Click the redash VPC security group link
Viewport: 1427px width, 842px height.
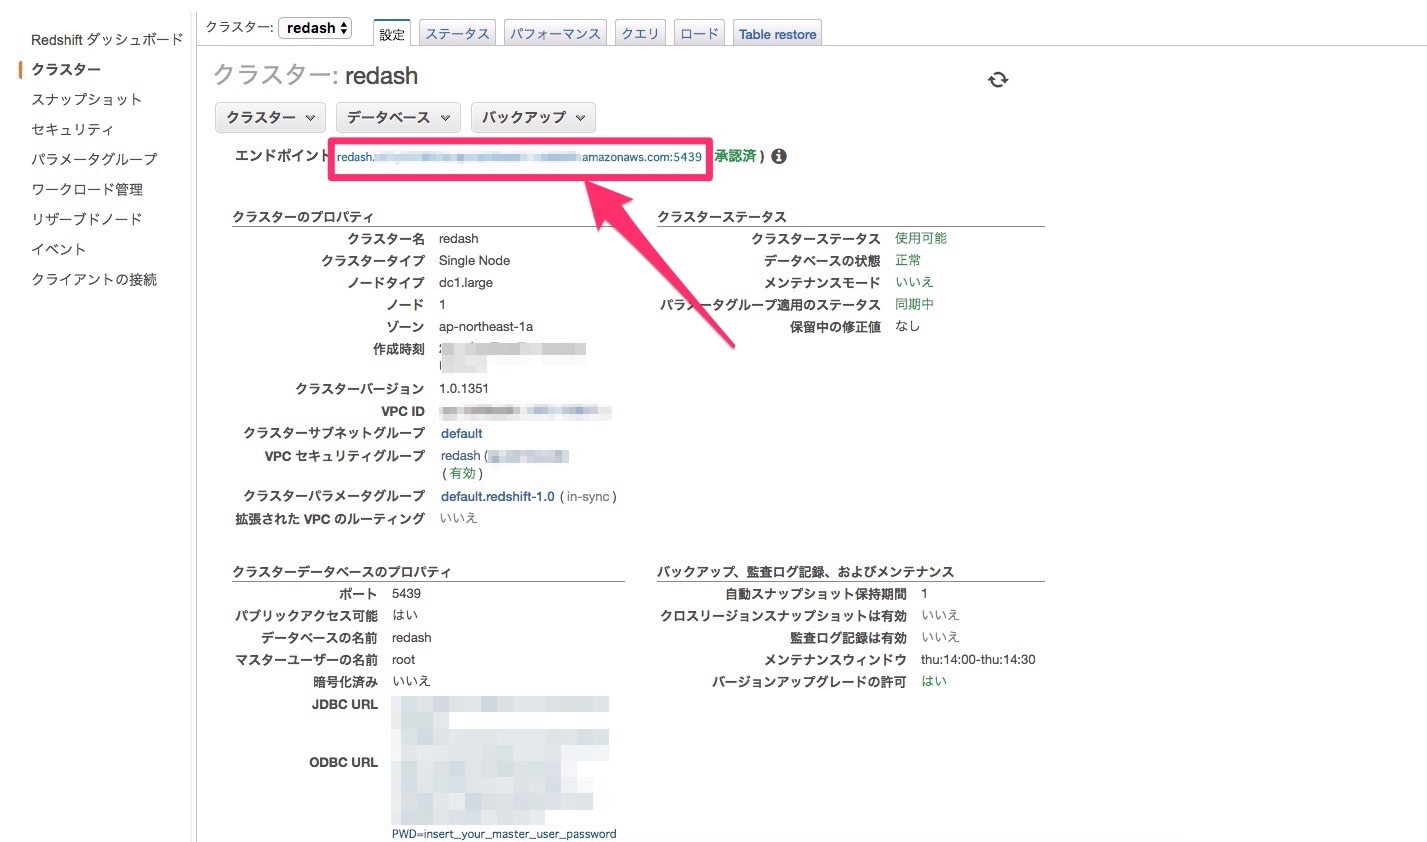460,456
